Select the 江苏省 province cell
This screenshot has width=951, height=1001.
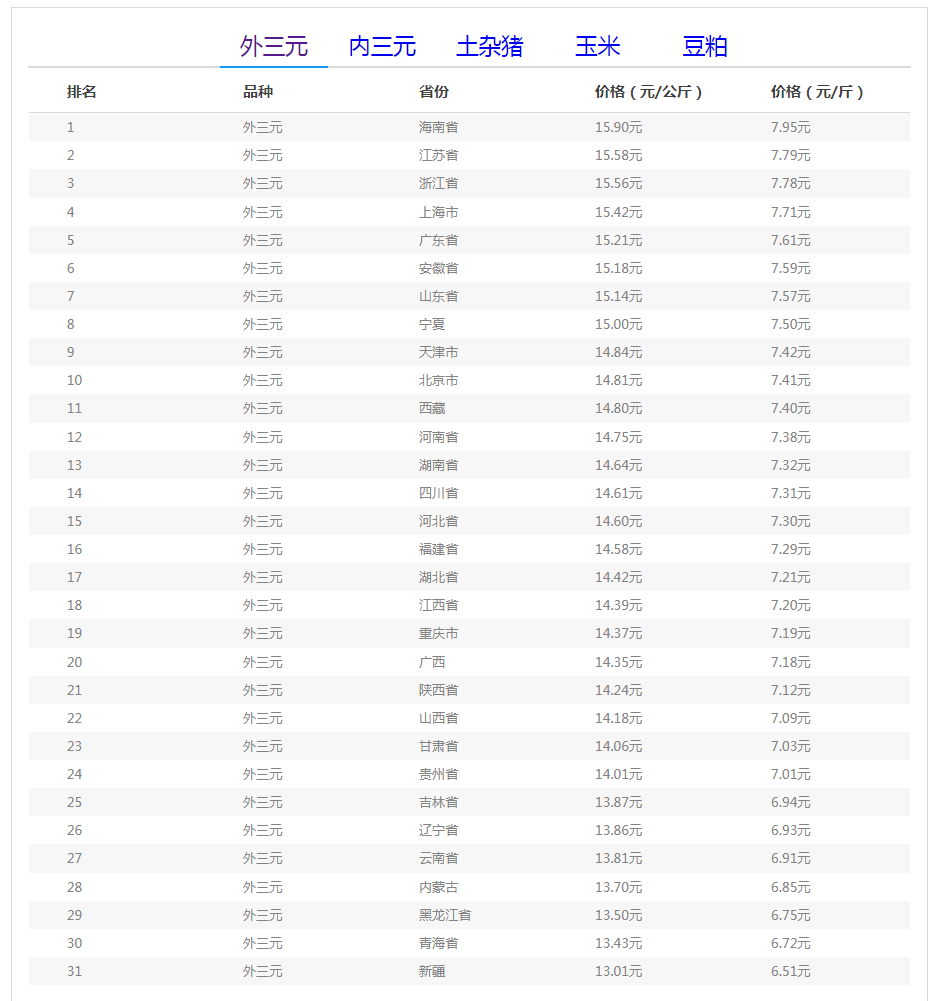438,155
